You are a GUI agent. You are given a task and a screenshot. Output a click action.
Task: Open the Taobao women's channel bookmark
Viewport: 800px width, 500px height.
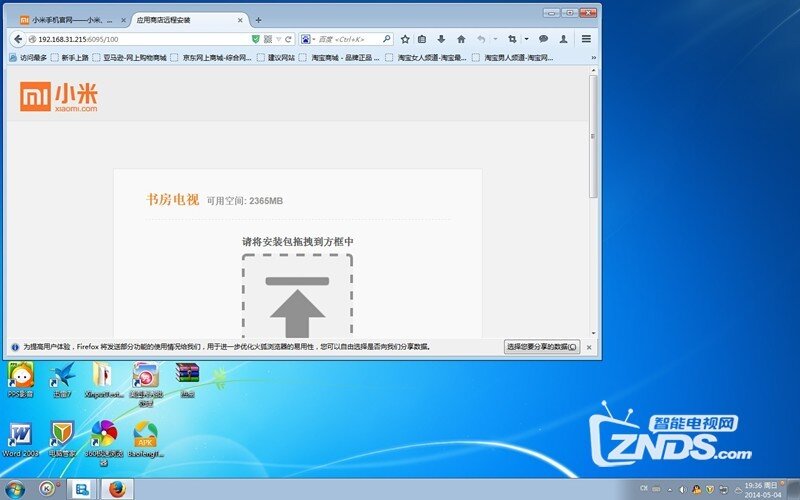tap(426, 58)
